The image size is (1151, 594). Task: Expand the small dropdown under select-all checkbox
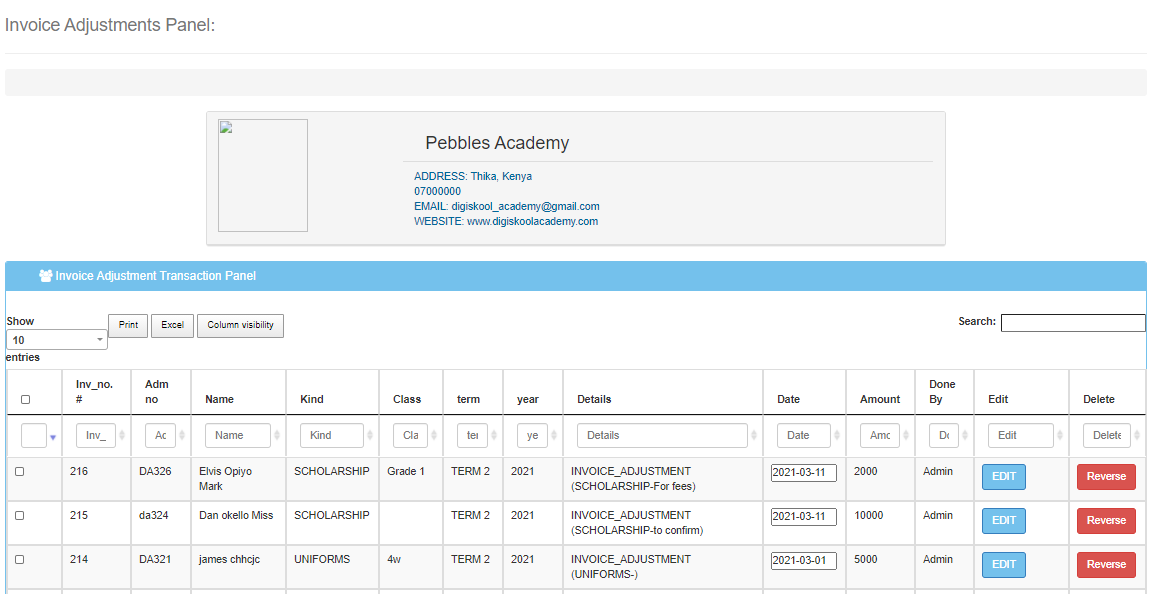coord(52,437)
